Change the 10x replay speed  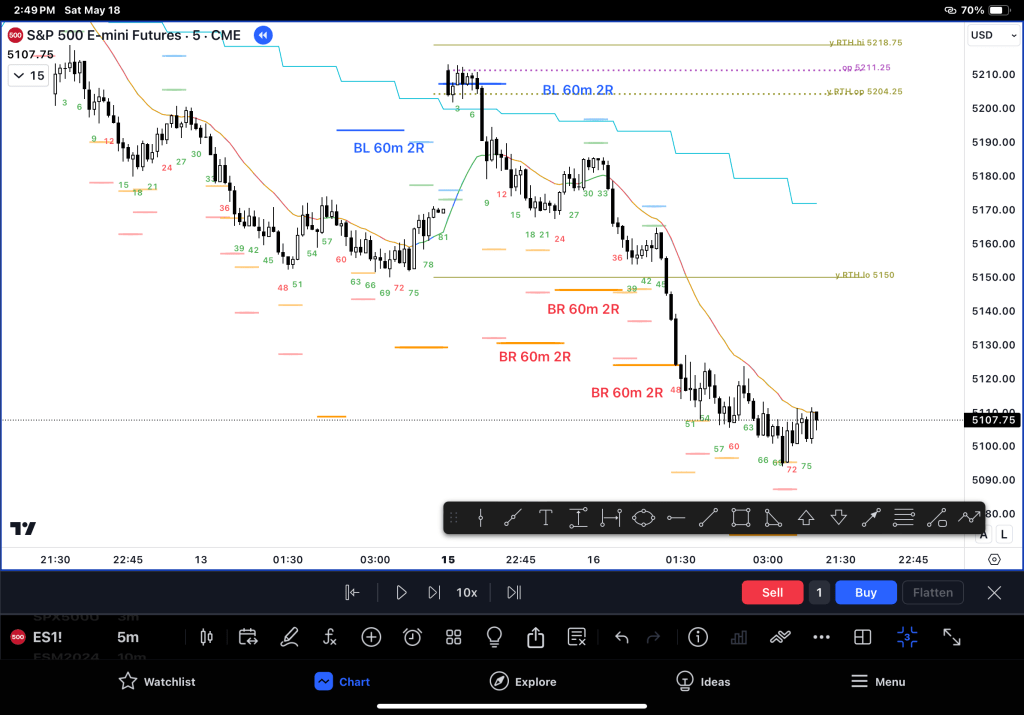466,592
